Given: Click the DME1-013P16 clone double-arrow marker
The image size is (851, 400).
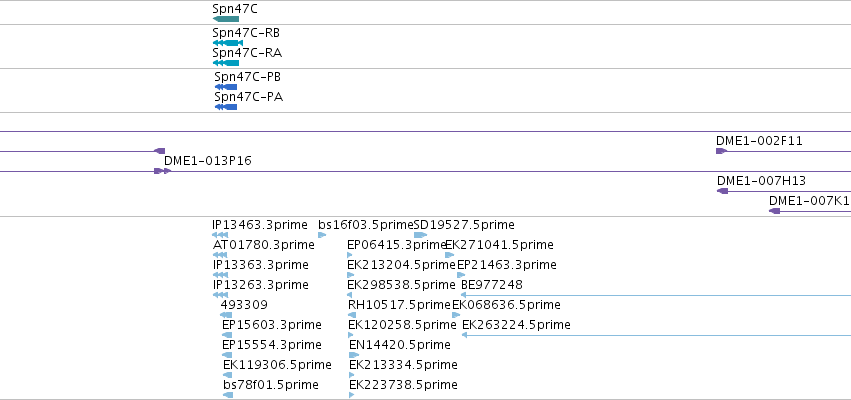Looking at the screenshot, I should coord(162,171).
